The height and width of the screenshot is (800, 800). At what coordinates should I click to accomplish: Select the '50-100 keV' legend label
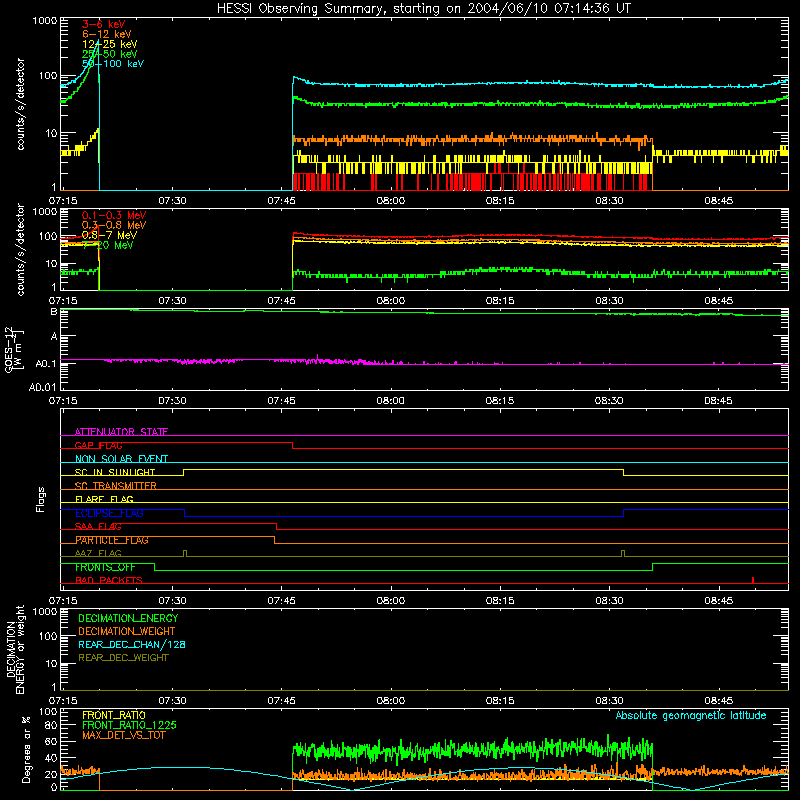112,64
